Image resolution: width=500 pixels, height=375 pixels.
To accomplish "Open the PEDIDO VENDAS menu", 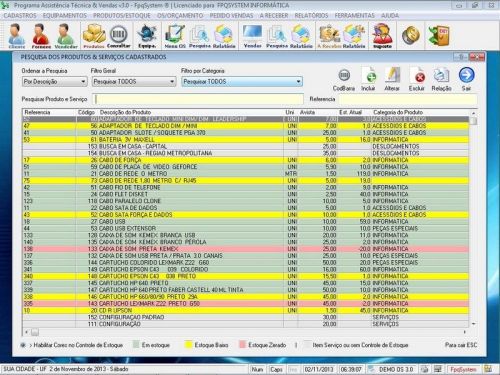I will pos(231,16).
